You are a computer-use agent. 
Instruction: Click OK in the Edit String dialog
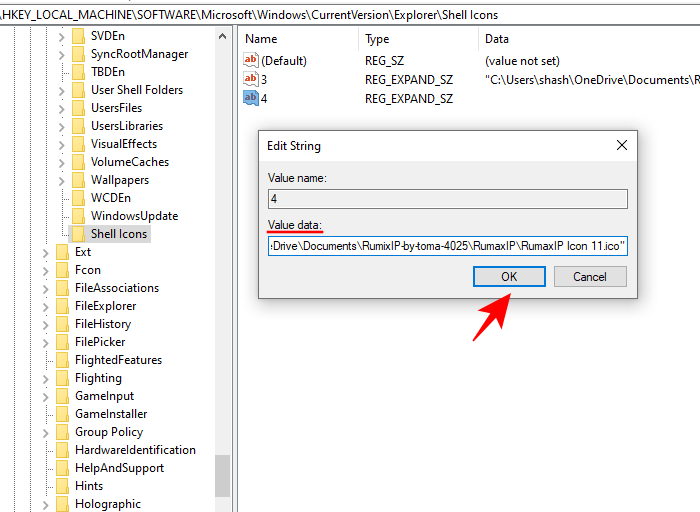pyautogui.click(x=509, y=277)
